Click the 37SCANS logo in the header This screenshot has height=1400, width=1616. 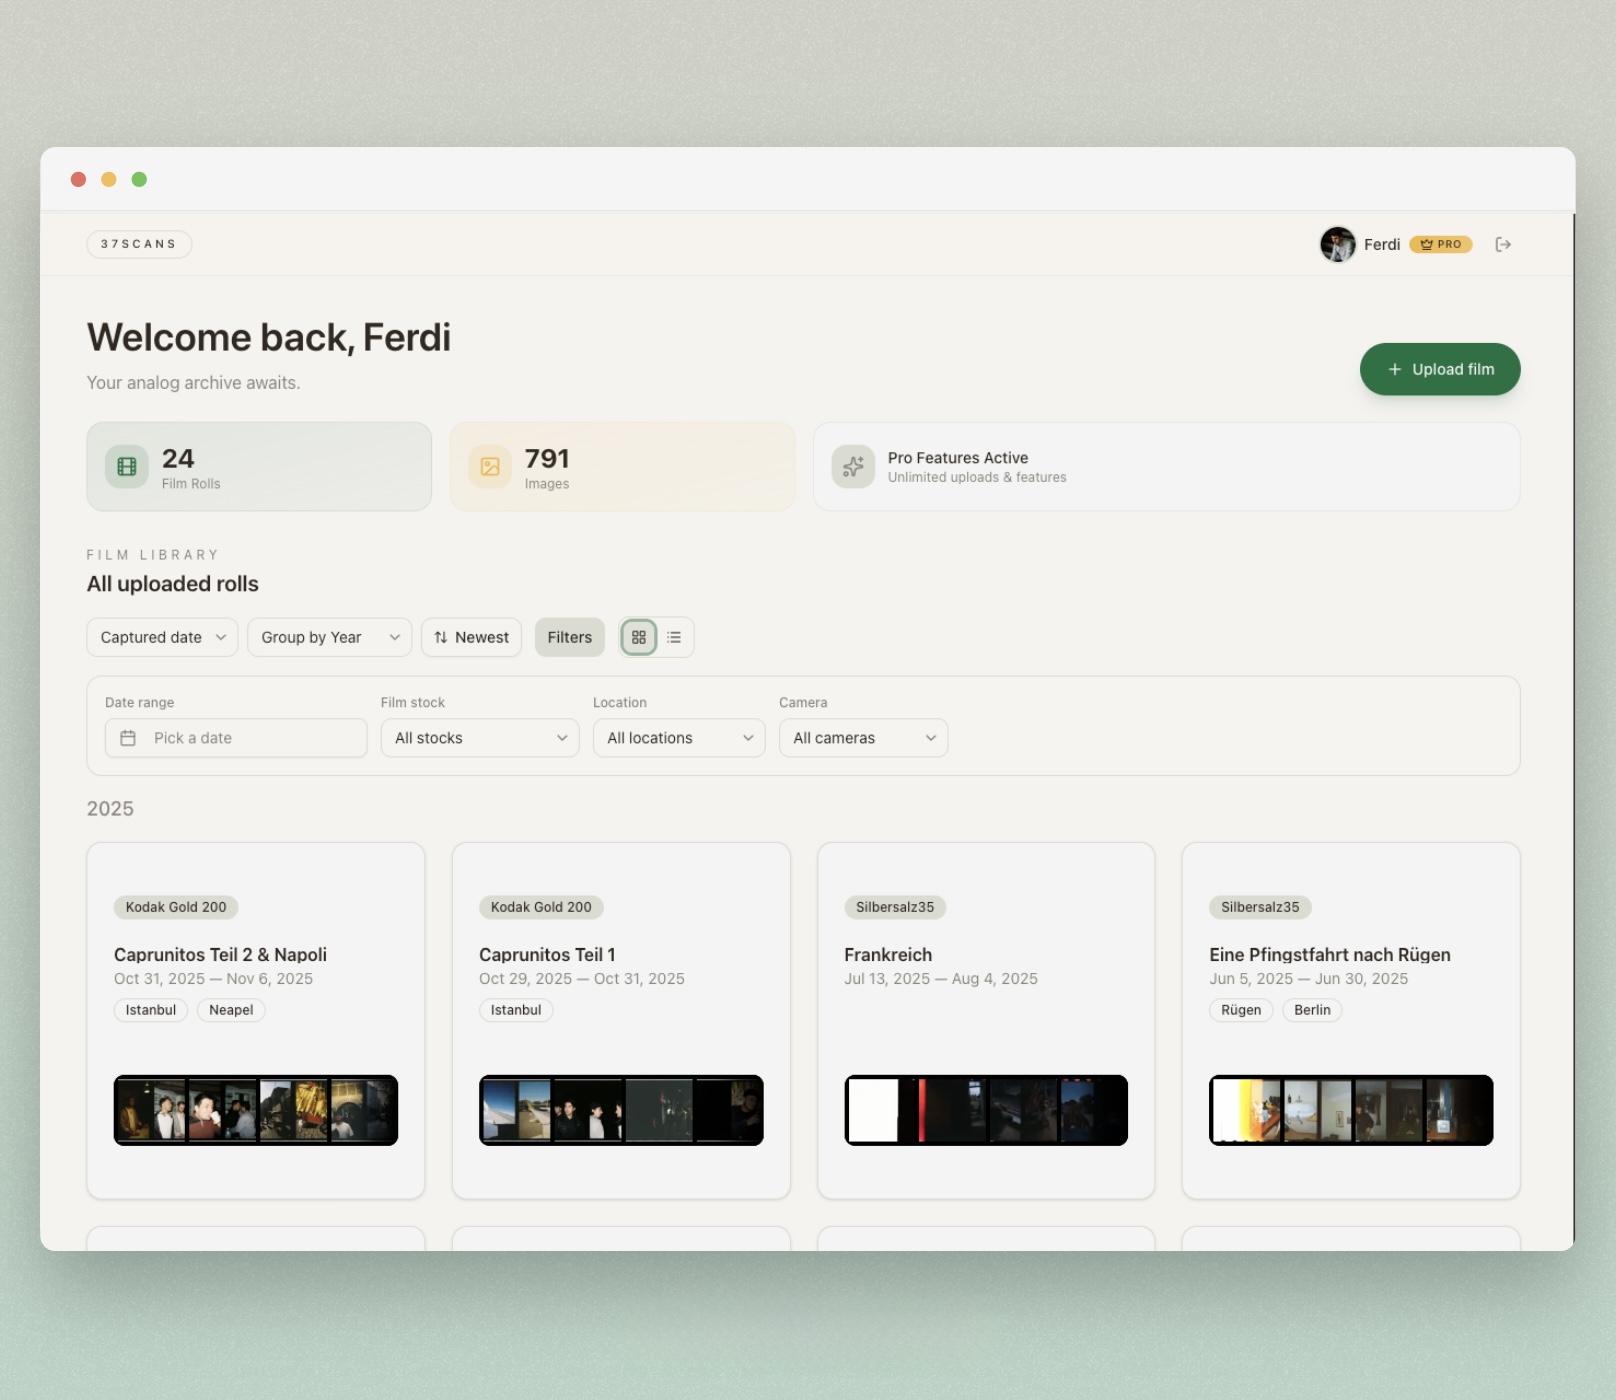[x=139, y=244]
